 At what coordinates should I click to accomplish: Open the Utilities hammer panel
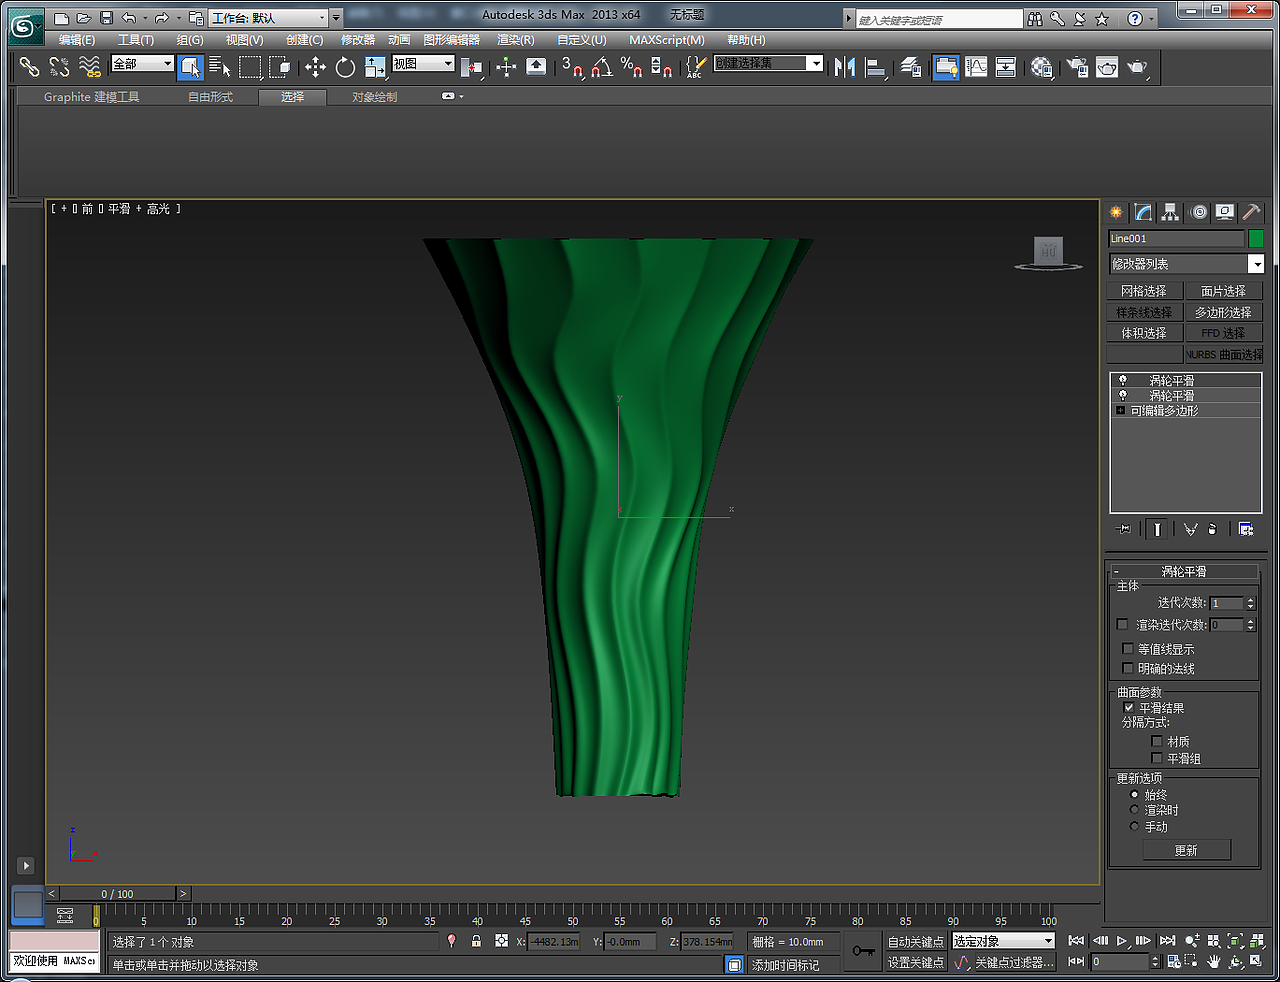[x=1251, y=212]
